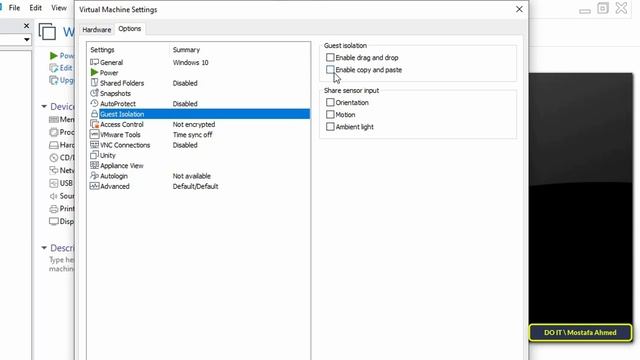This screenshot has width=640, height=360.
Task: Select the General row in settings list
Action: coord(199,62)
